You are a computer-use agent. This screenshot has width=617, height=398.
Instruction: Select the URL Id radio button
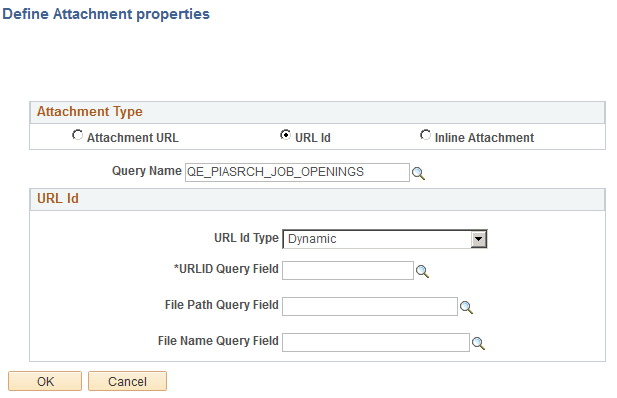(285, 135)
